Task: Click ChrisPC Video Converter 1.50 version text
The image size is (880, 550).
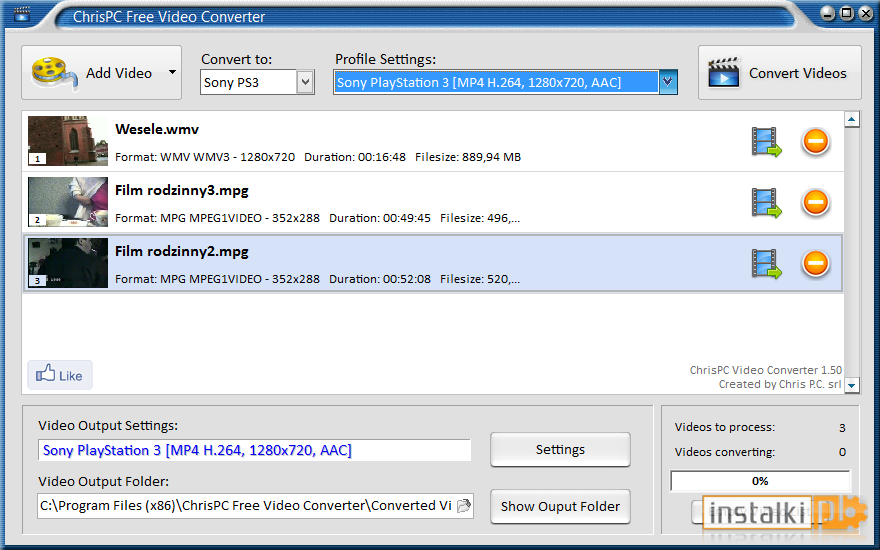Action: click(x=766, y=370)
